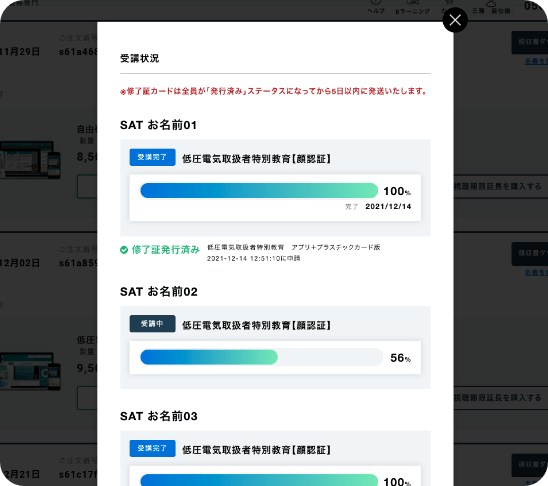
Task: Click the first course product thumbnail
Action: 30,160
